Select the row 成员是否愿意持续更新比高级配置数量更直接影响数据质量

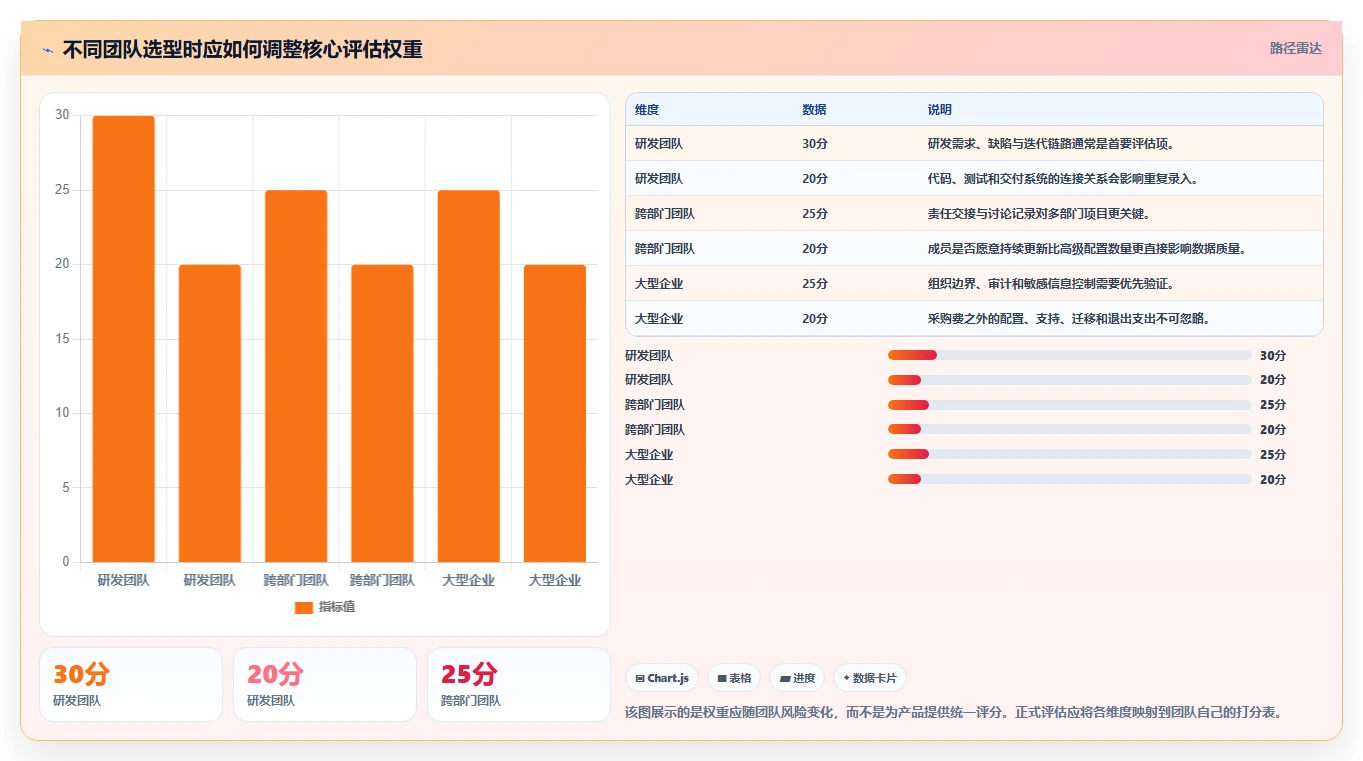tap(974, 249)
